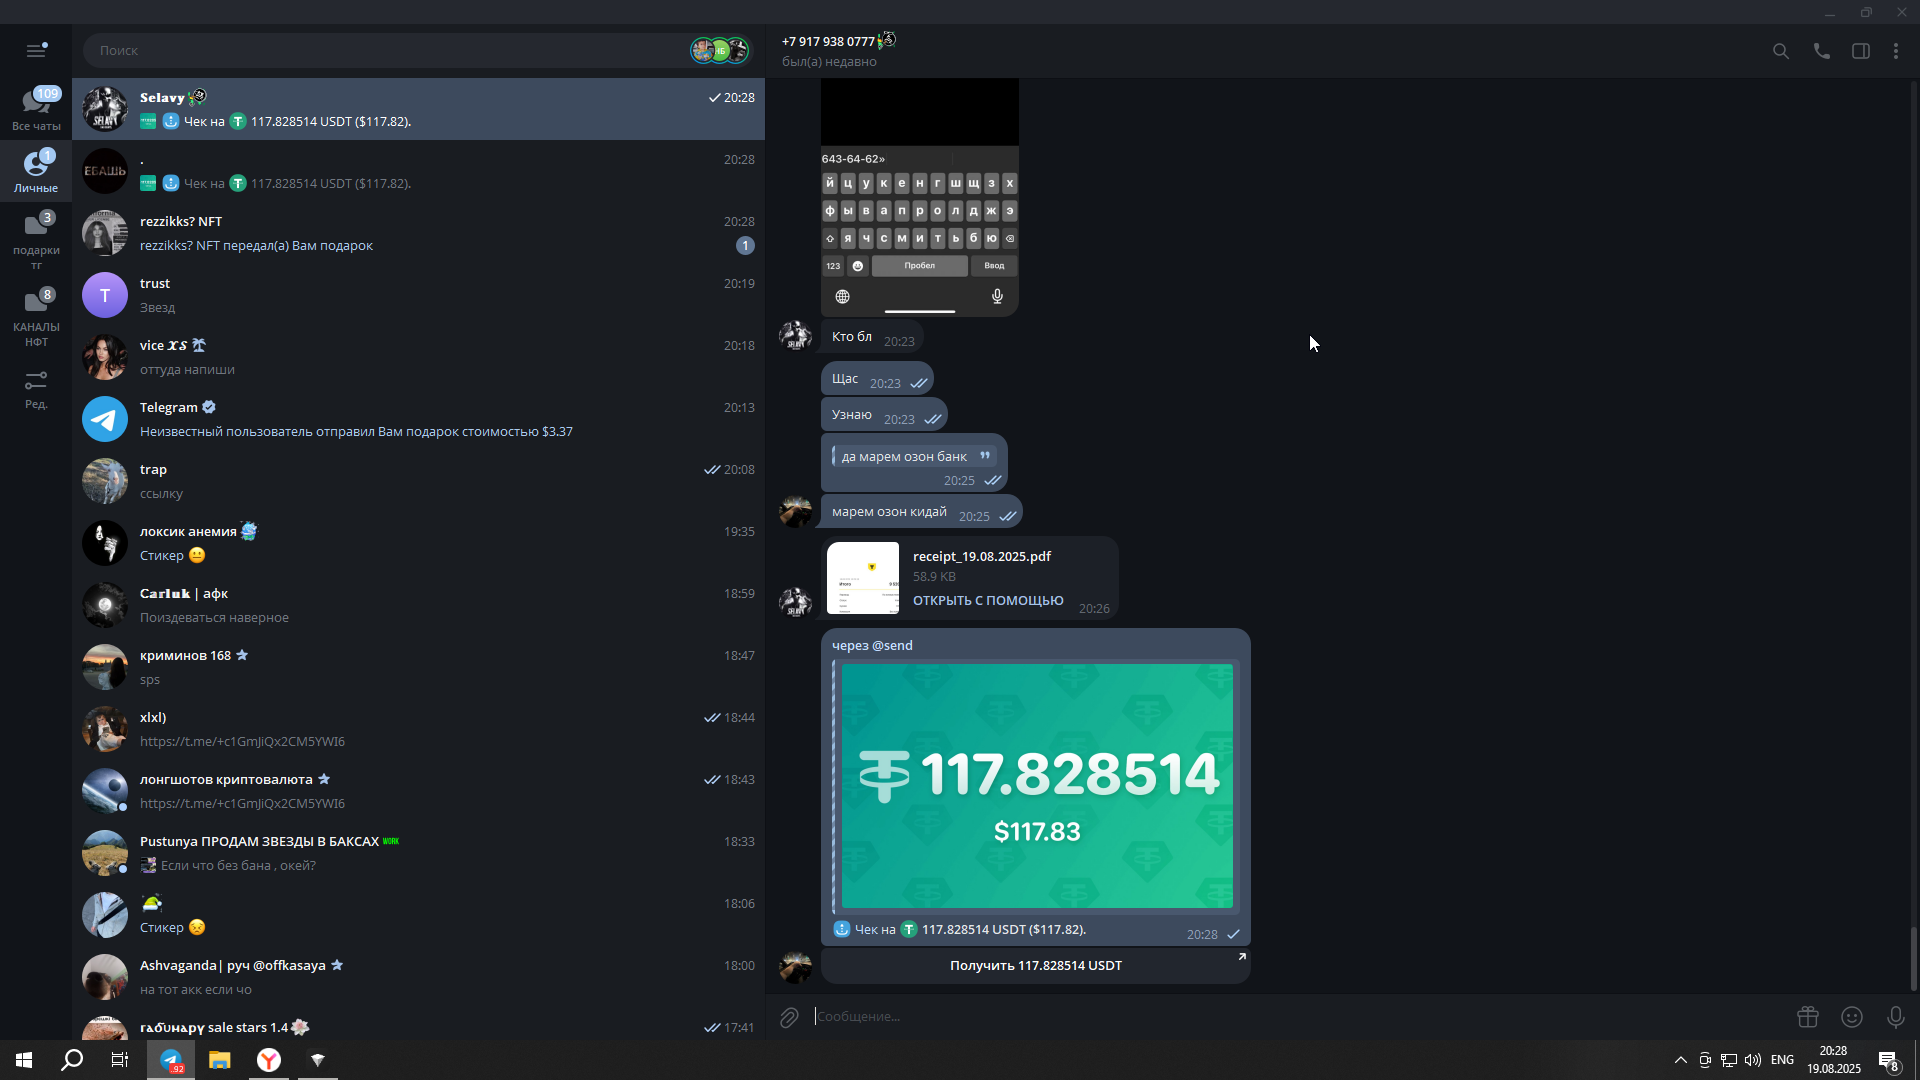The width and height of the screenshot is (1920, 1080).
Task: Open the emoji picker smiley icon
Action: (x=1852, y=1017)
